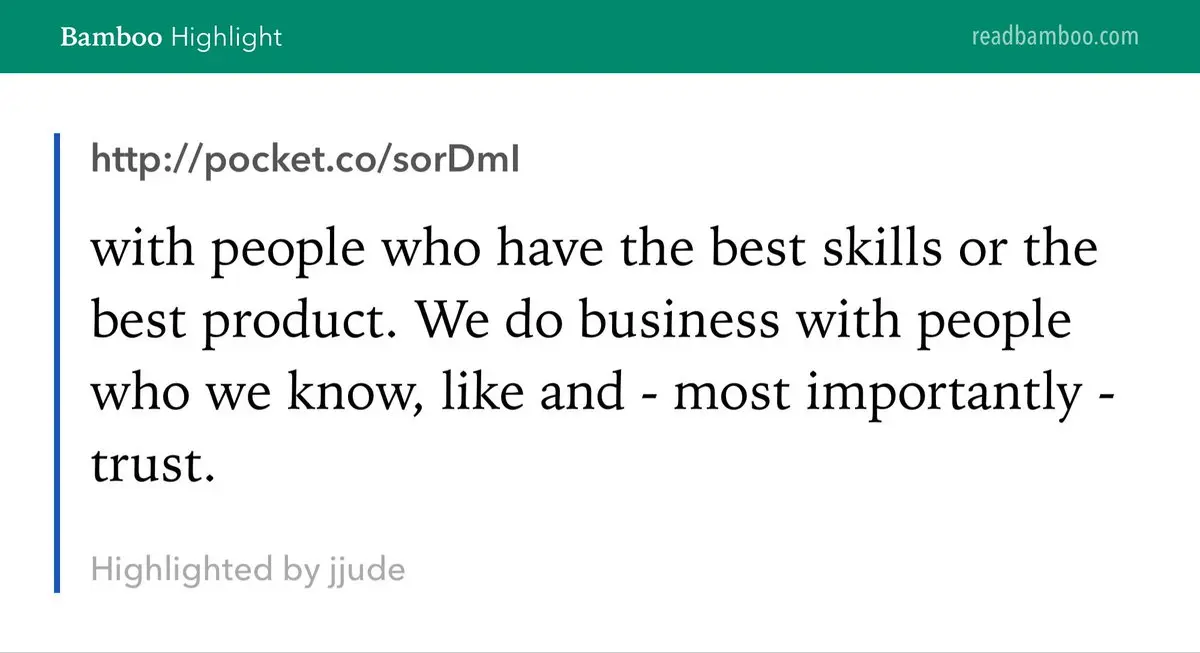1200x653 pixels.
Task: Click the word Highlighted in the attribution
Action: pyautogui.click(x=181, y=570)
